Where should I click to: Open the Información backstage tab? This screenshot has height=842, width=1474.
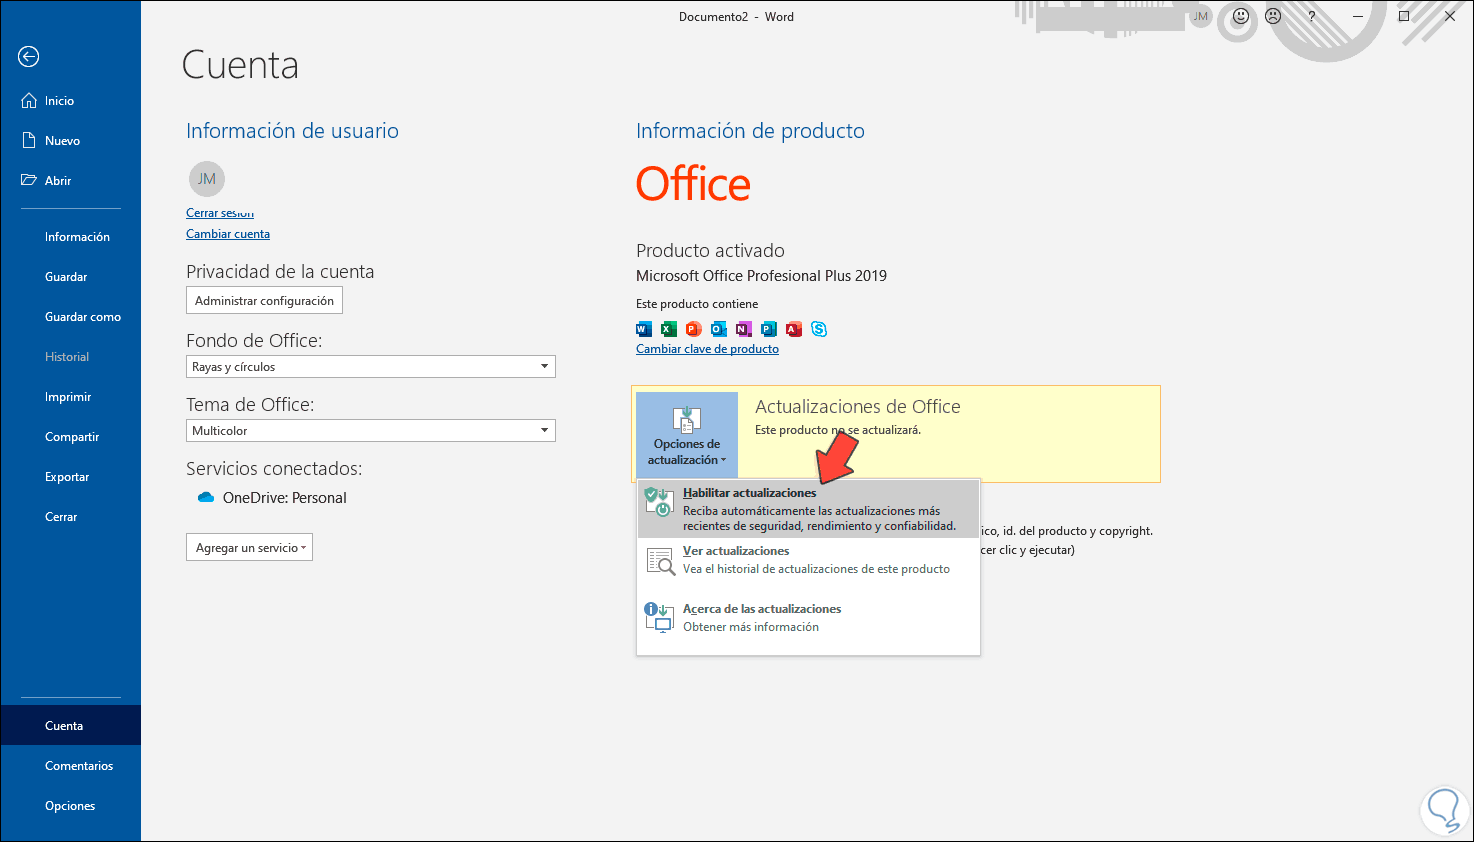pyautogui.click(x=71, y=237)
